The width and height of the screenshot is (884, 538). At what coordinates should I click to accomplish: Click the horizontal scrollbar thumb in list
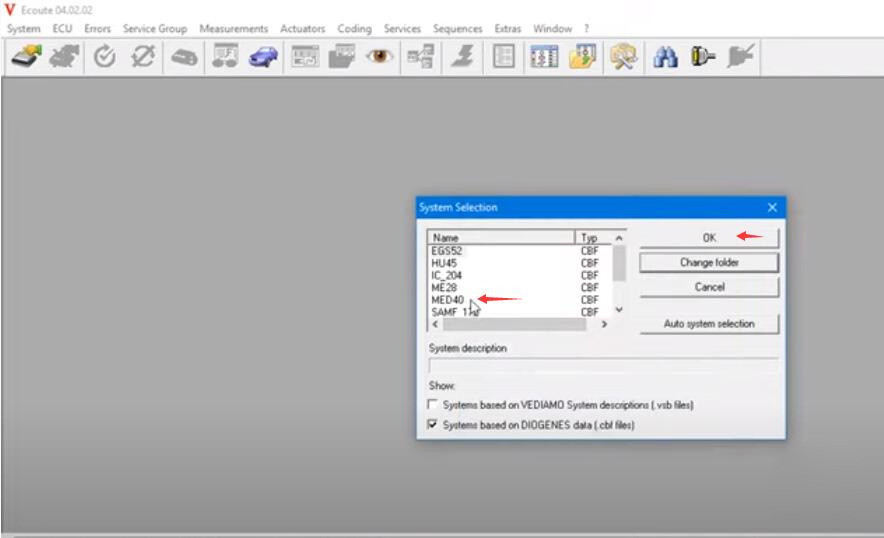(x=500, y=325)
